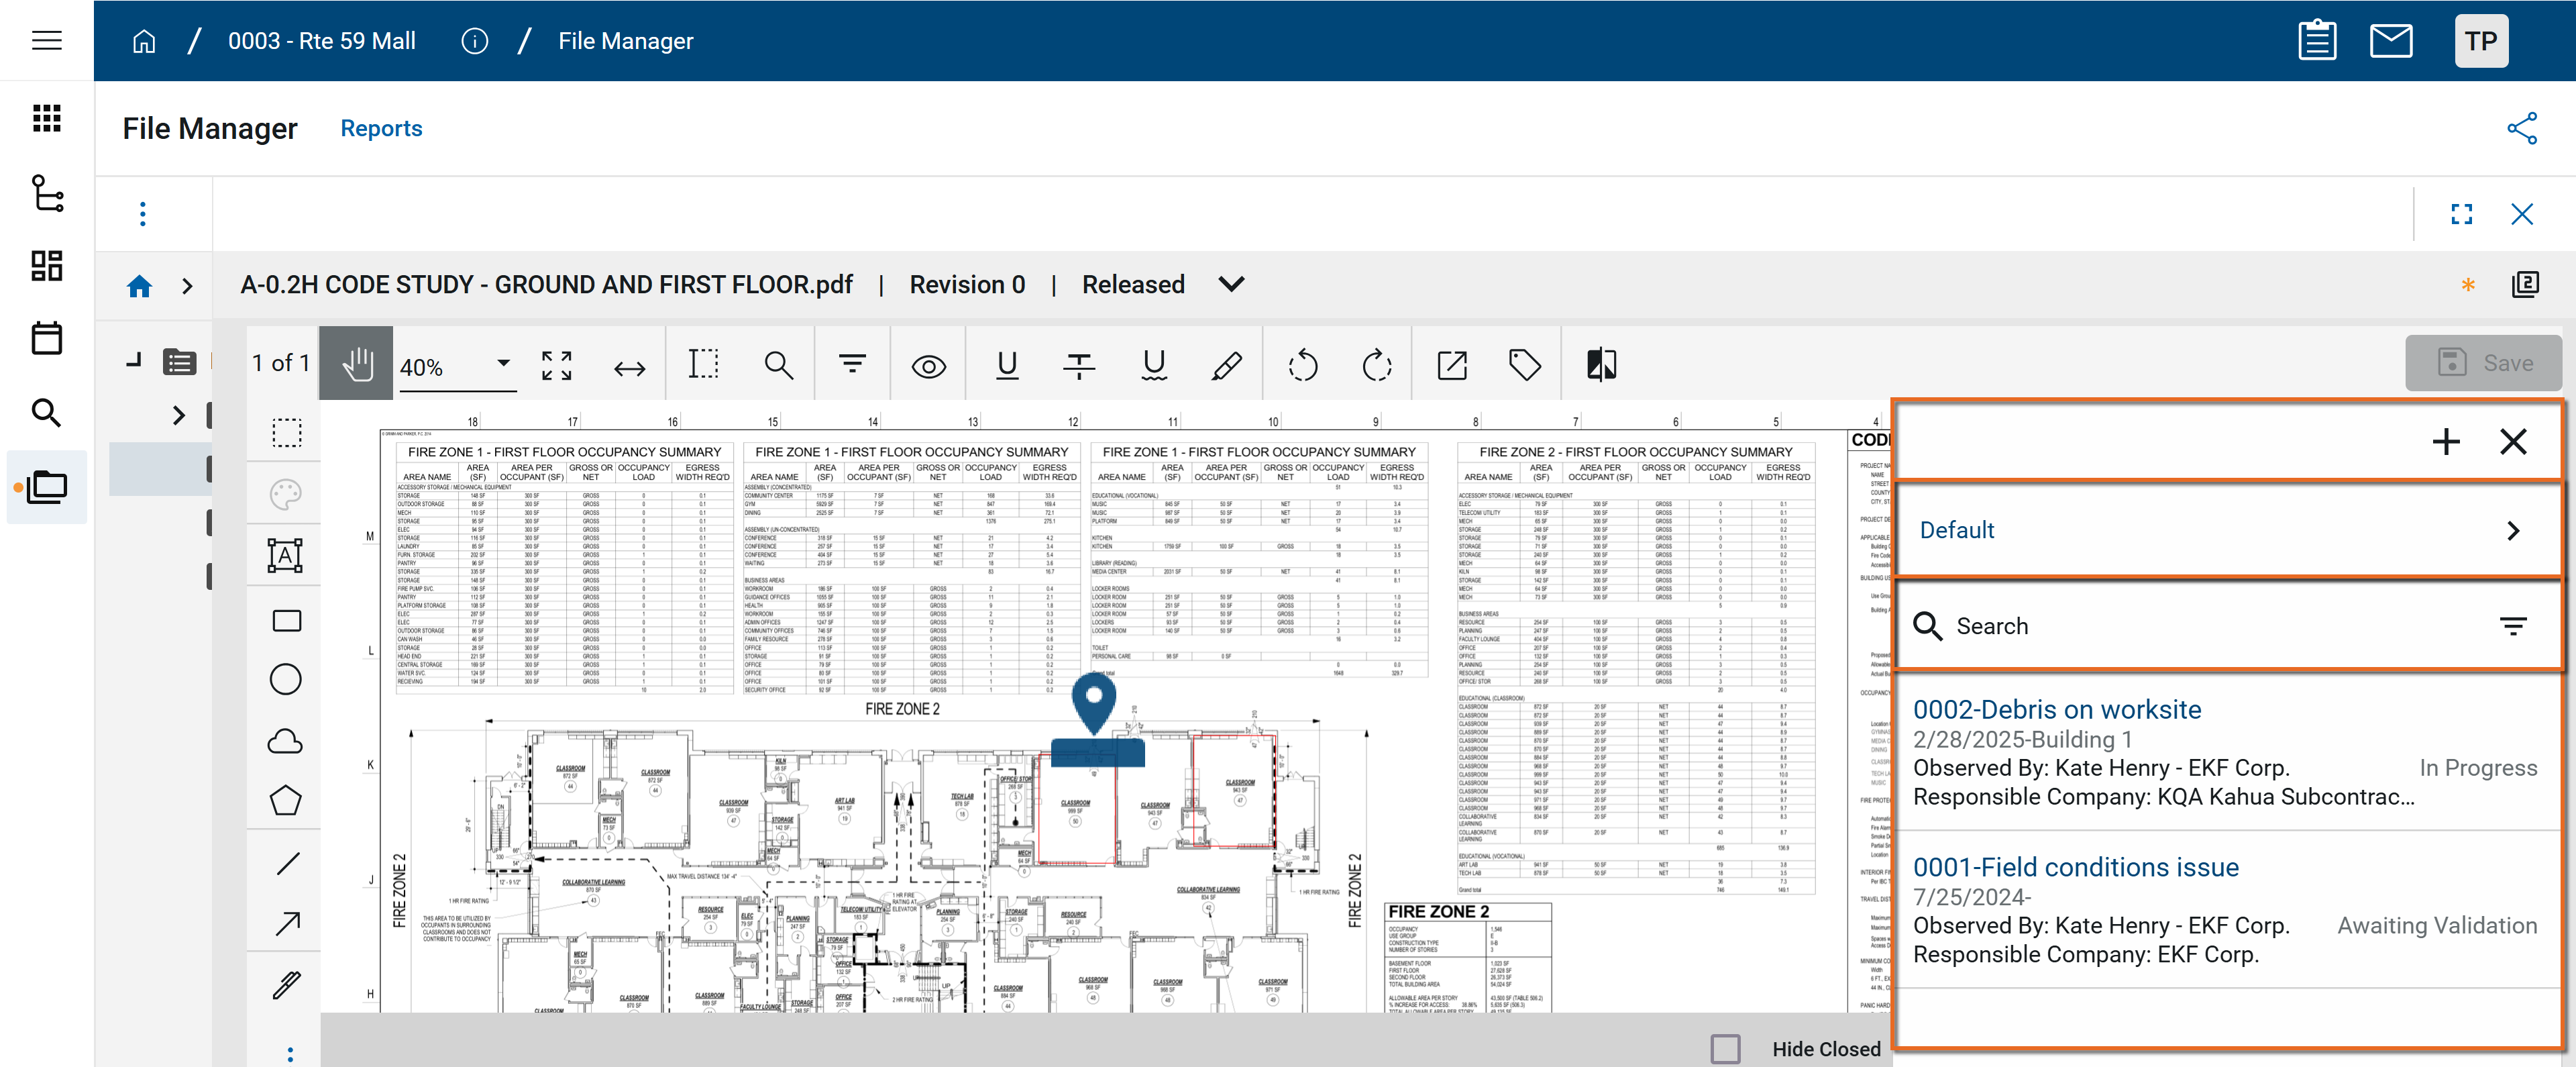Image resolution: width=2576 pixels, height=1067 pixels.
Task: Click the rotate clockwise icon
Action: pos(1377,365)
